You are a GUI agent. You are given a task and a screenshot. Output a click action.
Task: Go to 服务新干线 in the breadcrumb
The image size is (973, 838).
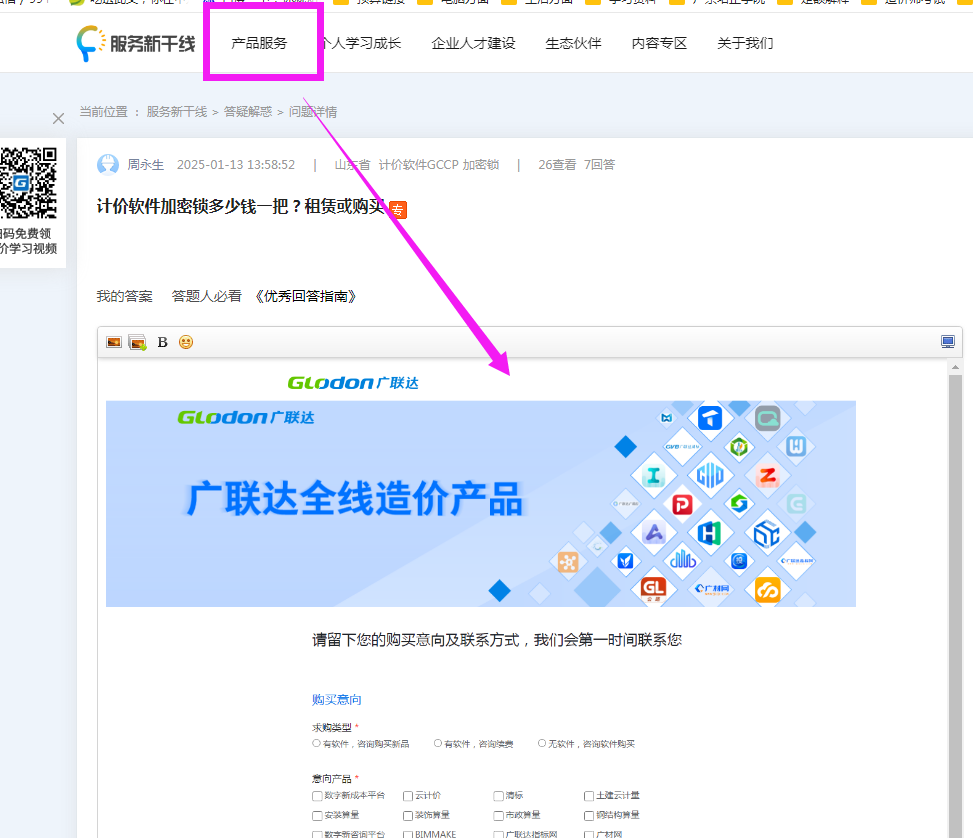(177, 112)
